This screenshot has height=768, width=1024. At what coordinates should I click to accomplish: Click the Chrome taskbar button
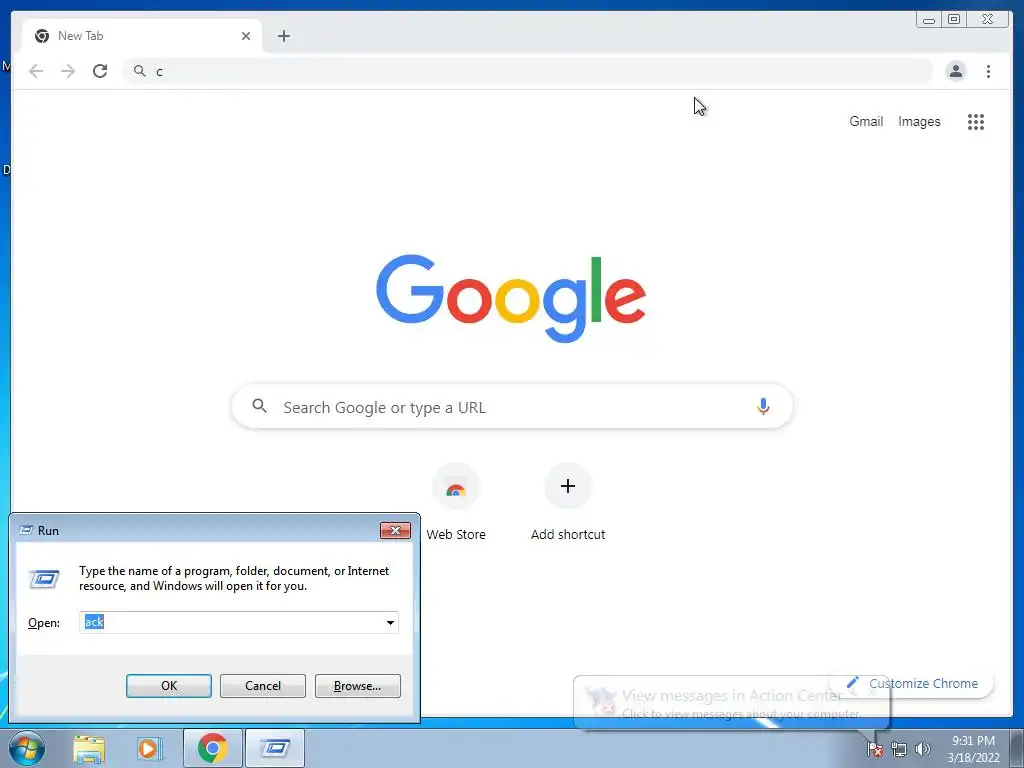[213, 748]
